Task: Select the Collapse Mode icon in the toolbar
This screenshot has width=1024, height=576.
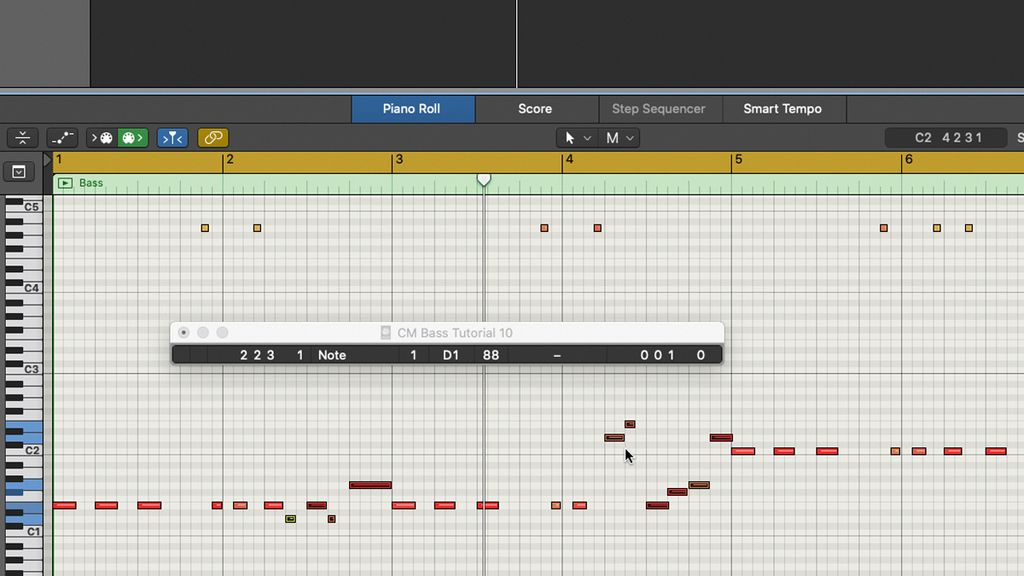Action: click(x=22, y=137)
